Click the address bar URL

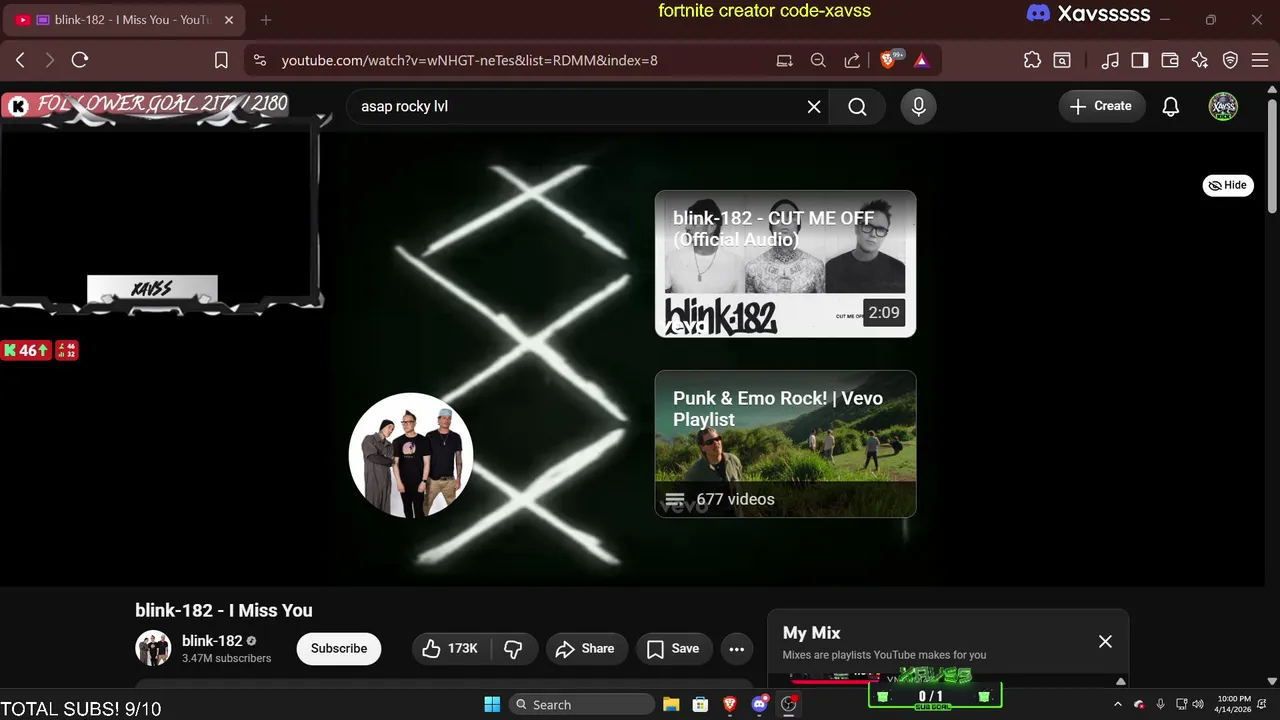click(470, 60)
